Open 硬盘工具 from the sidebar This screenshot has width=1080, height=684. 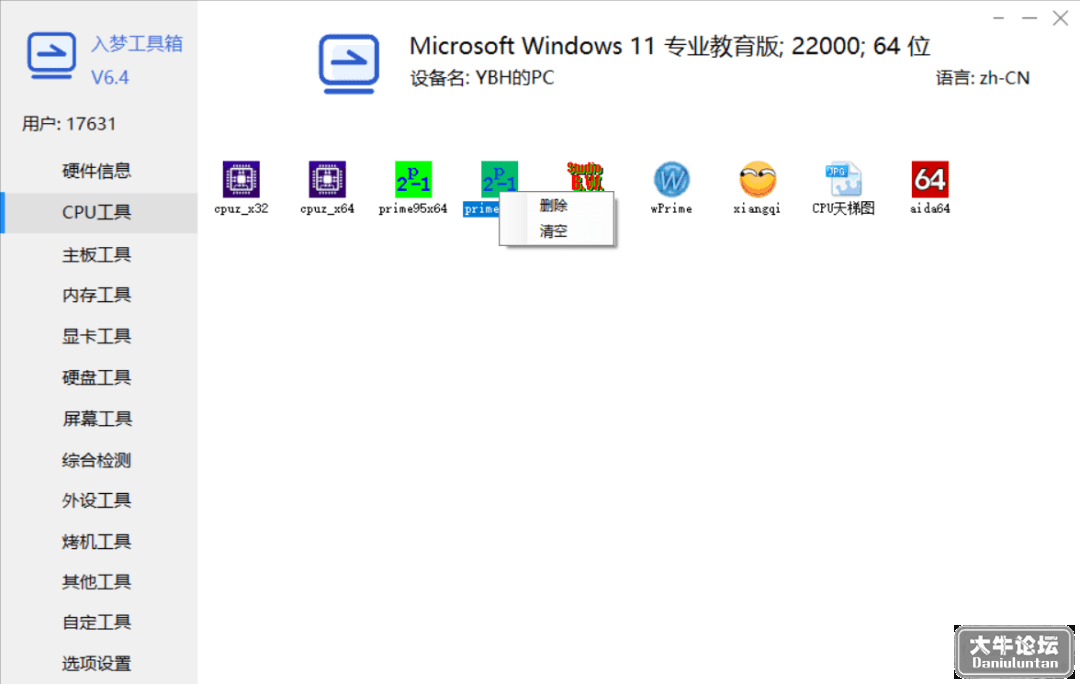(x=99, y=377)
